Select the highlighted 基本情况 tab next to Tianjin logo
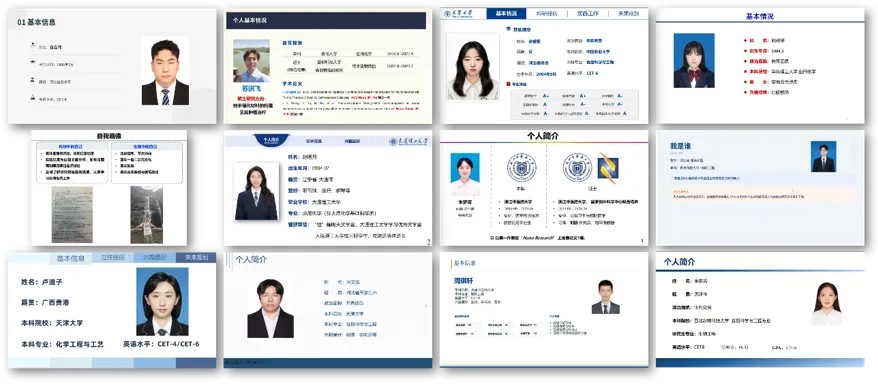Screen dimensions: 878x384 pos(506,13)
